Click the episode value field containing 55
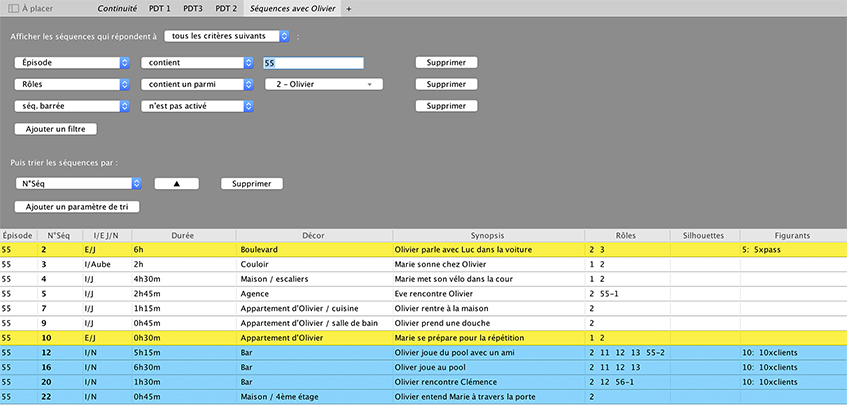This screenshot has height=405, width=847. [313, 63]
